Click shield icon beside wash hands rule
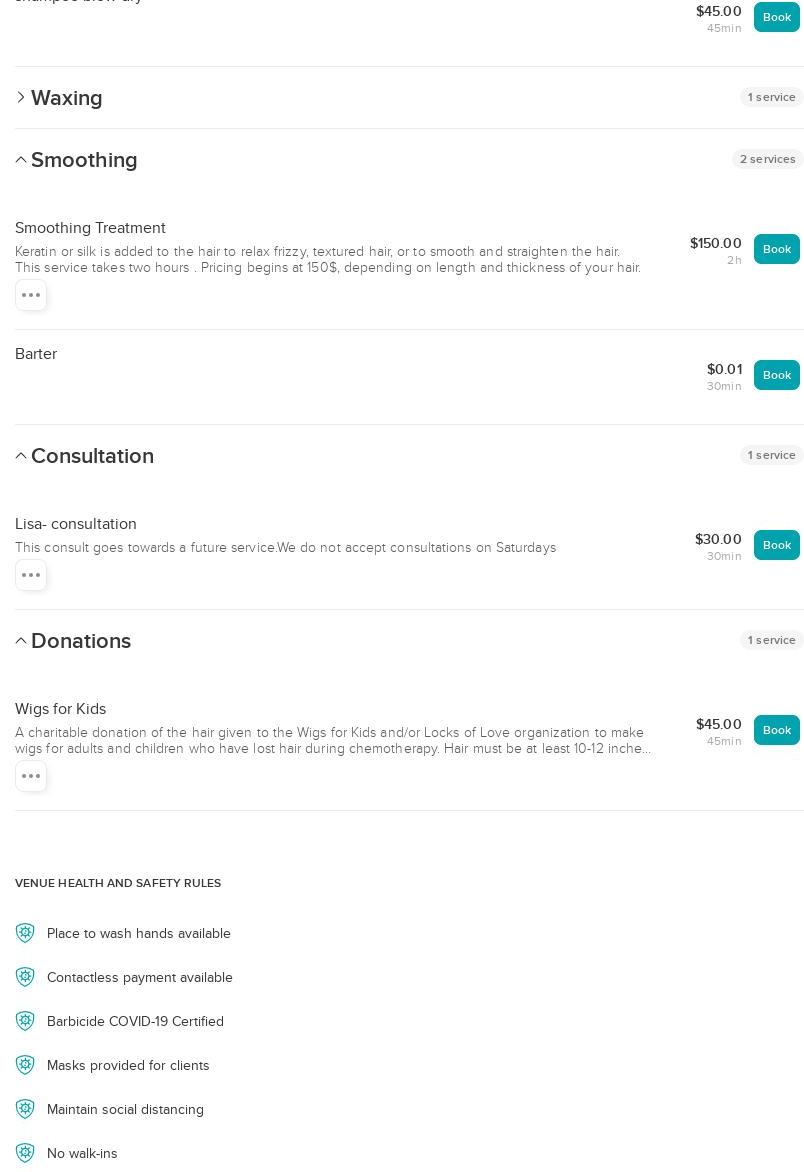 25,933
